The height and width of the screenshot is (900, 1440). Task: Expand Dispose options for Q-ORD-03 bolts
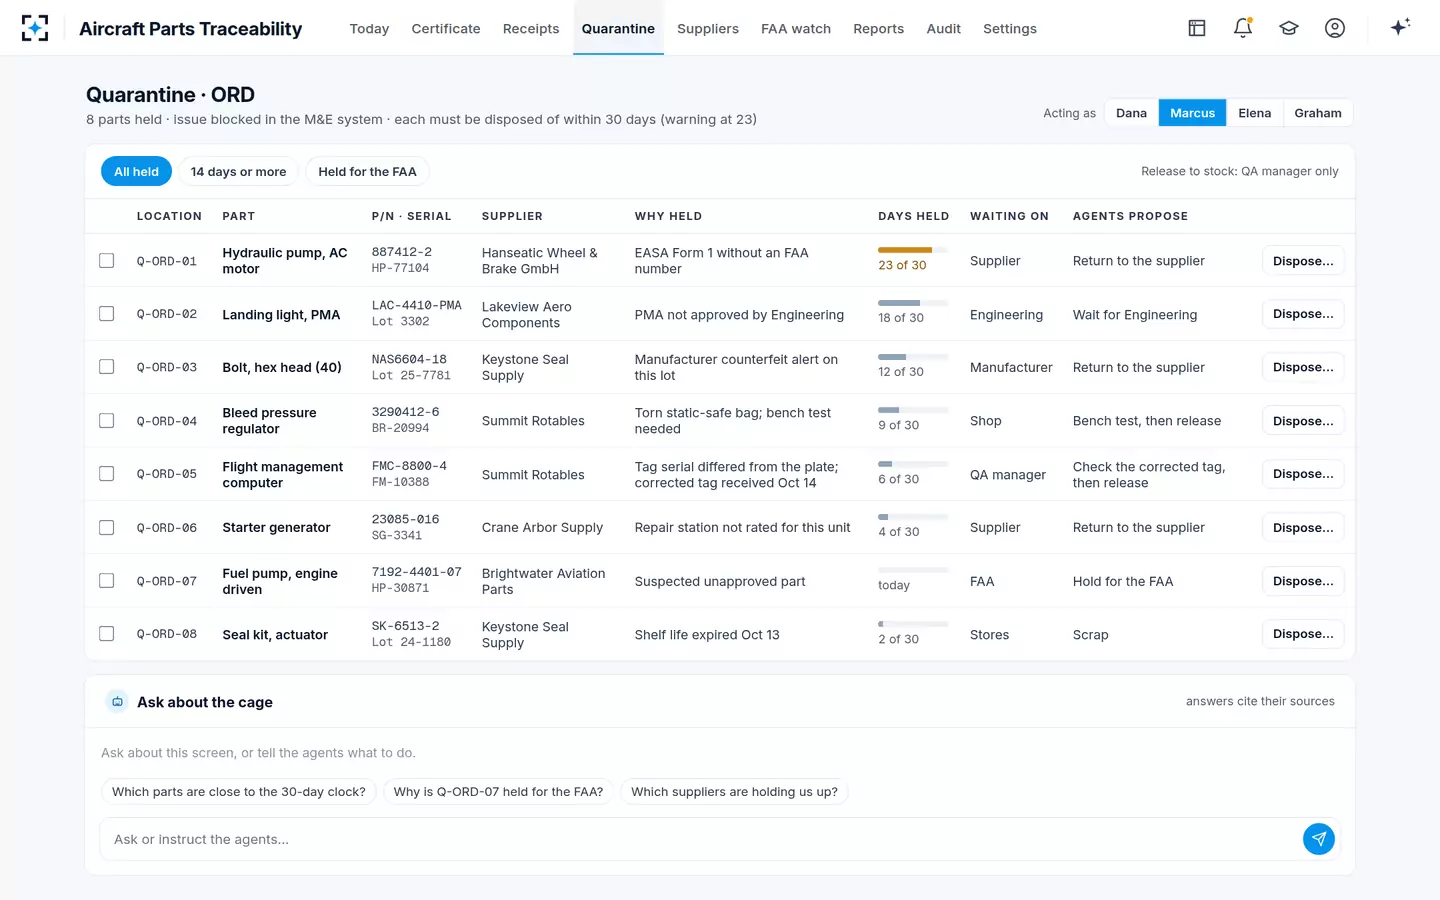[x=1303, y=367]
